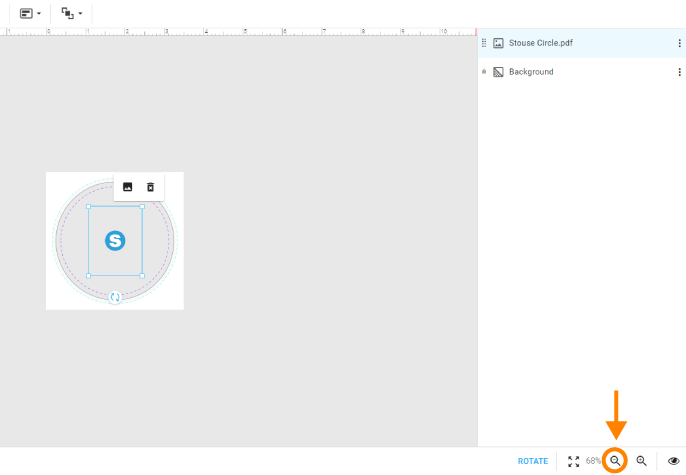Open options menu for Background layer
686x475 pixels.
(x=679, y=72)
